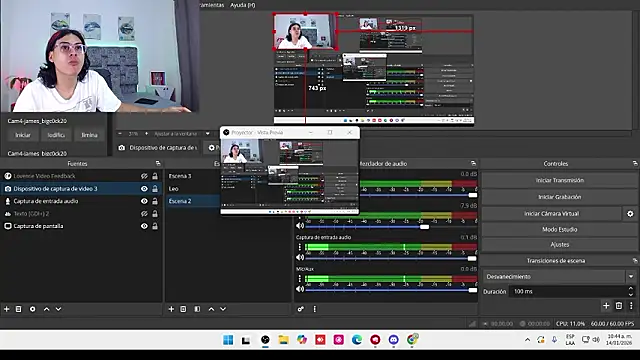
Task: Open Microsoft Edge from taskbar
Action: pos(357,340)
